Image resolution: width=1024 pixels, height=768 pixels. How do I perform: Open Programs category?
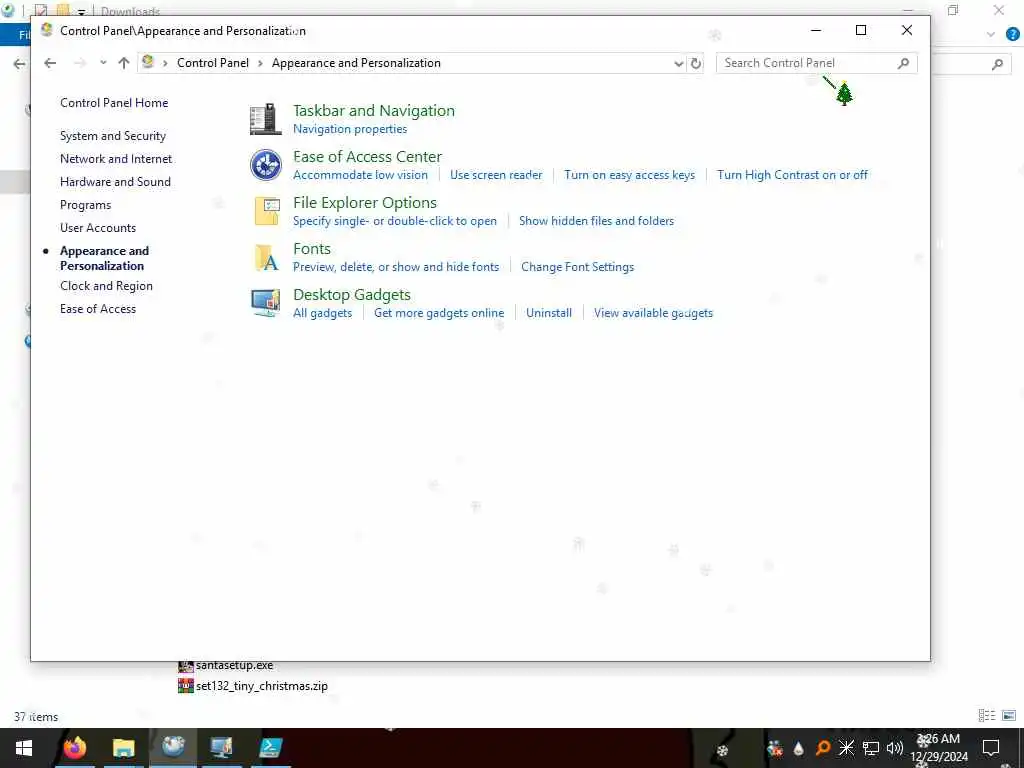click(86, 205)
